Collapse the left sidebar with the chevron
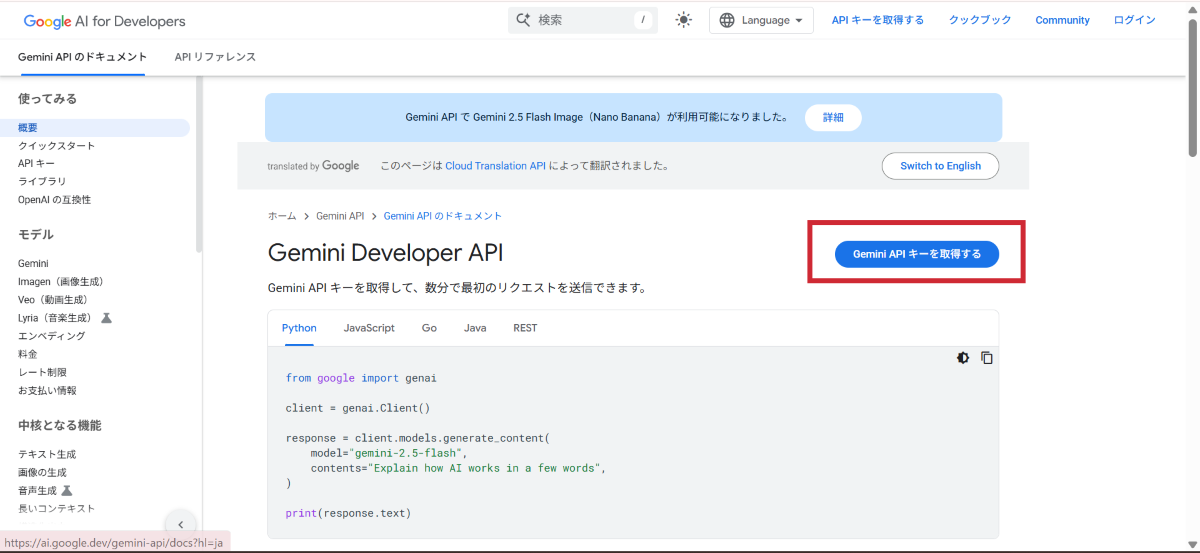This screenshot has height=553, width=1200. point(180,524)
